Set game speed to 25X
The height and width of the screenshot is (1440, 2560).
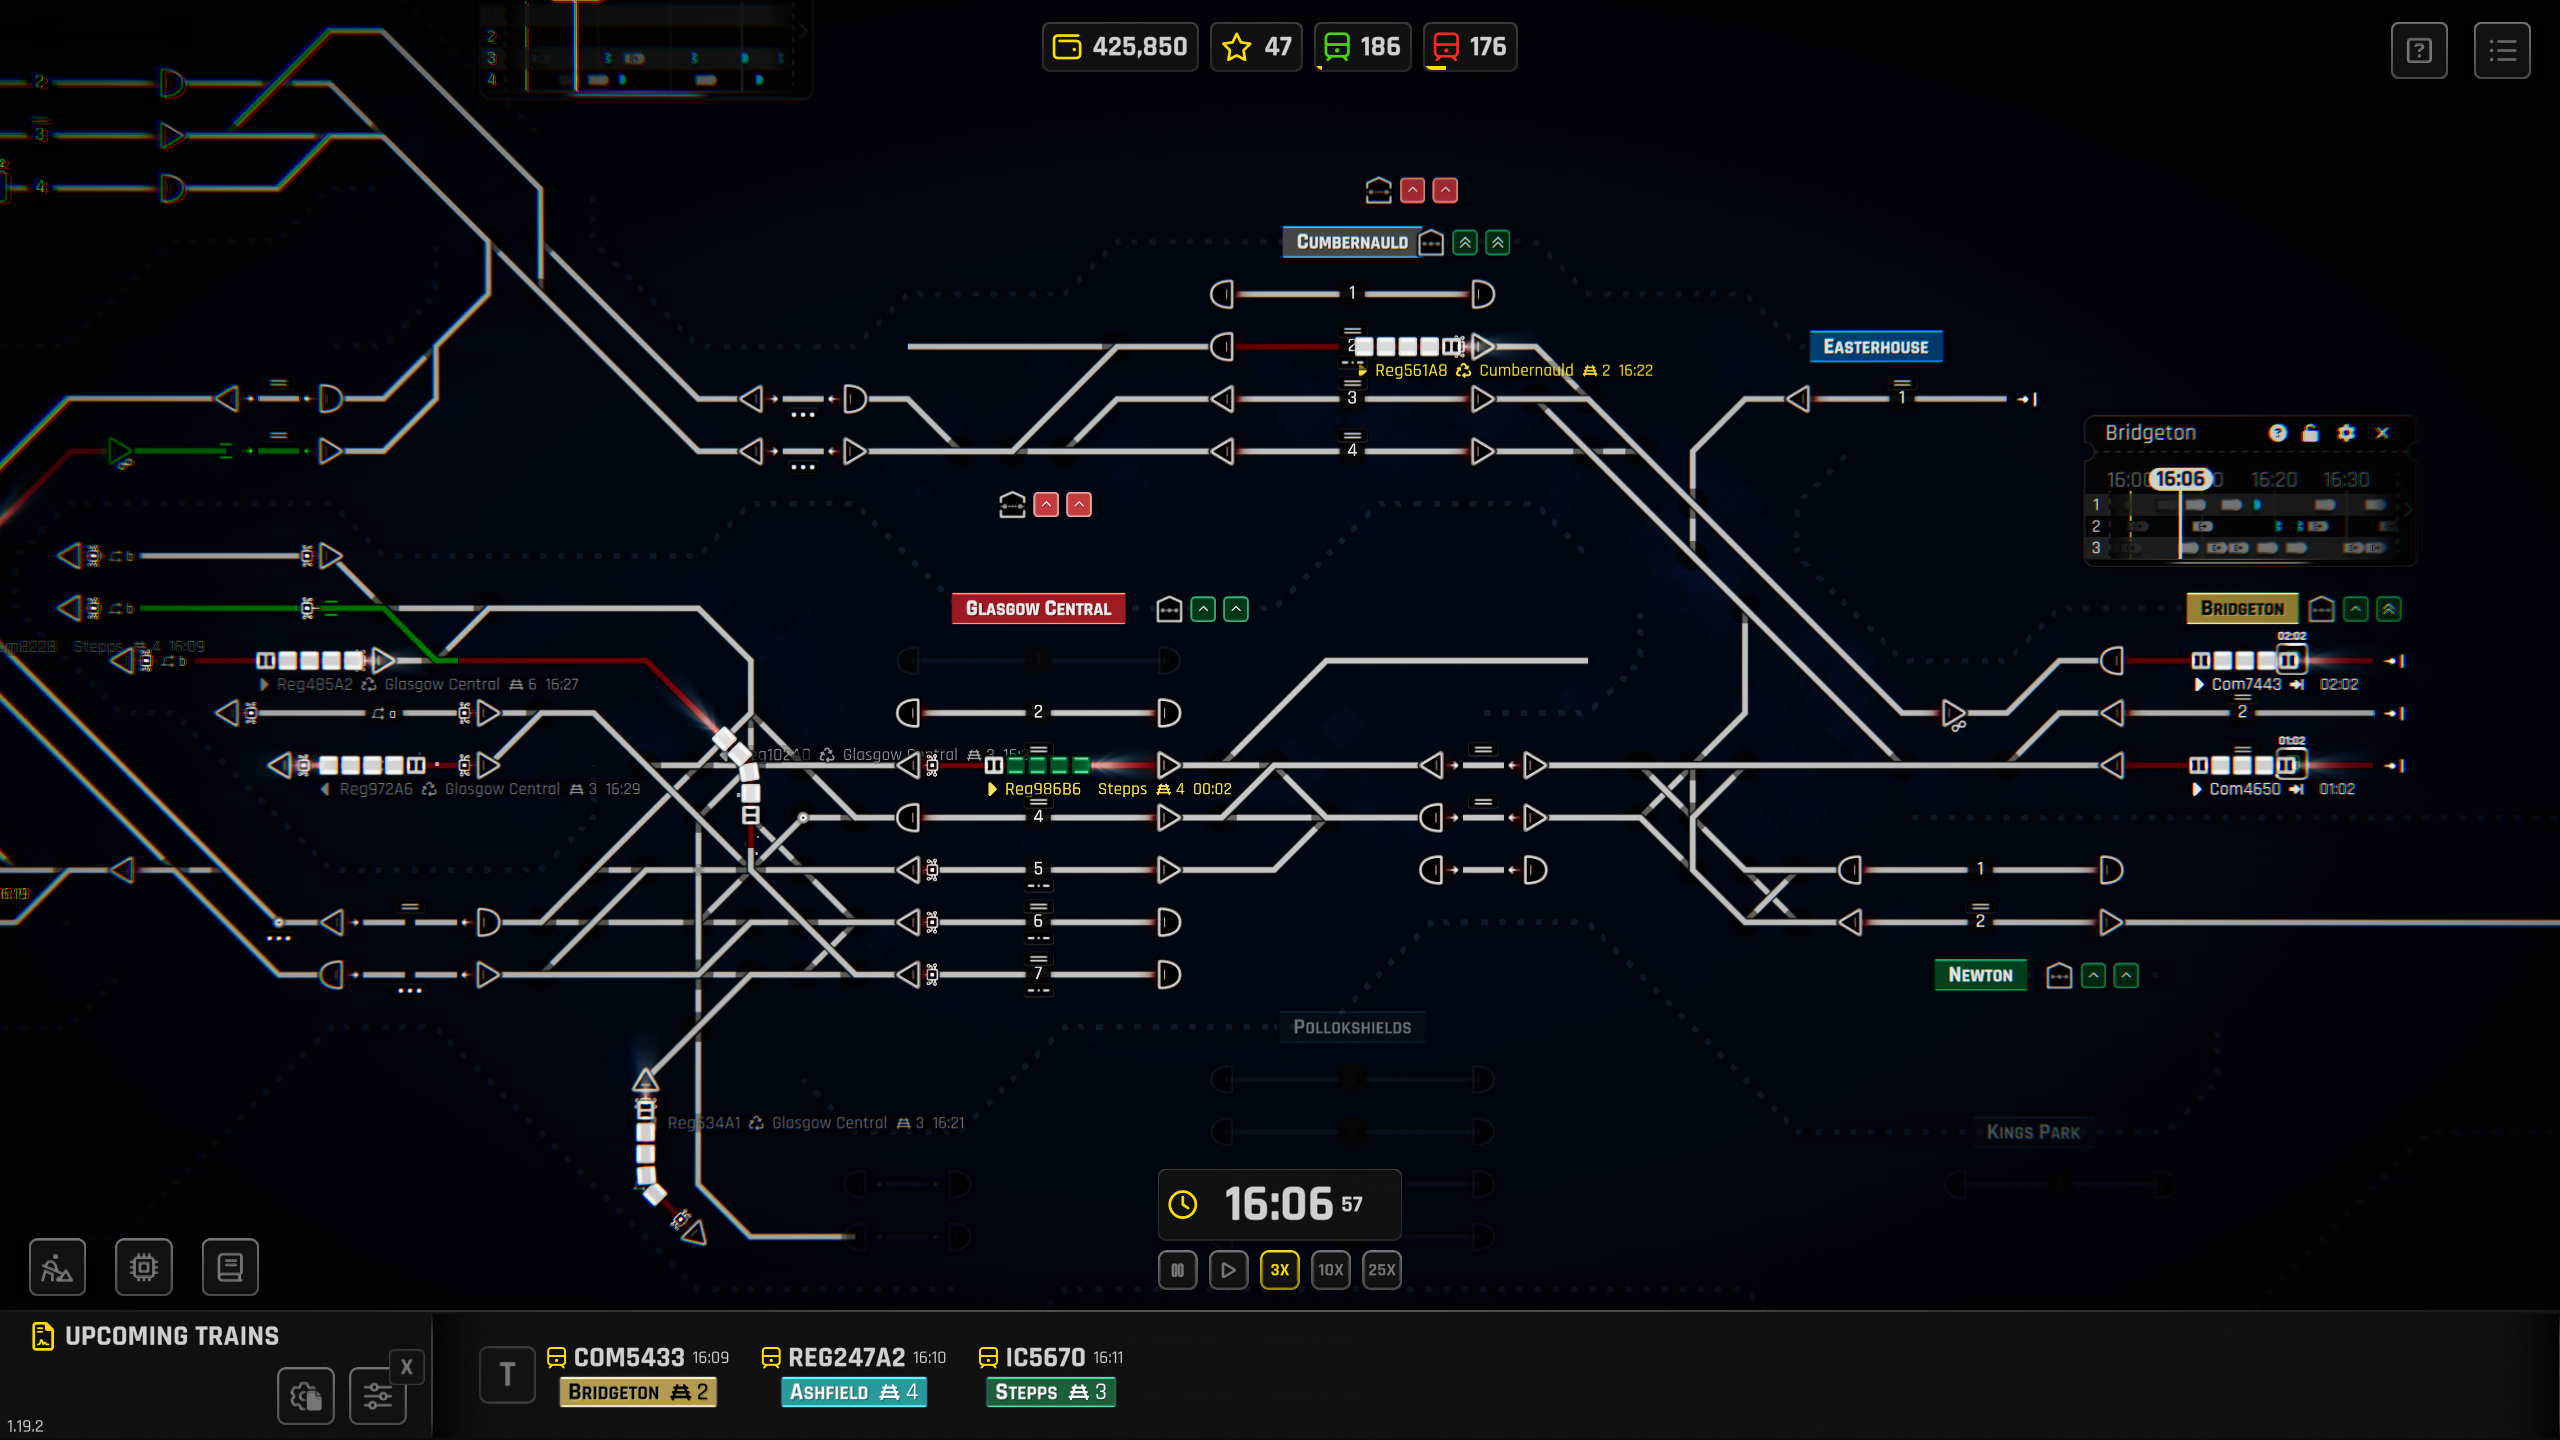pyautogui.click(x=1382, y=1270)
